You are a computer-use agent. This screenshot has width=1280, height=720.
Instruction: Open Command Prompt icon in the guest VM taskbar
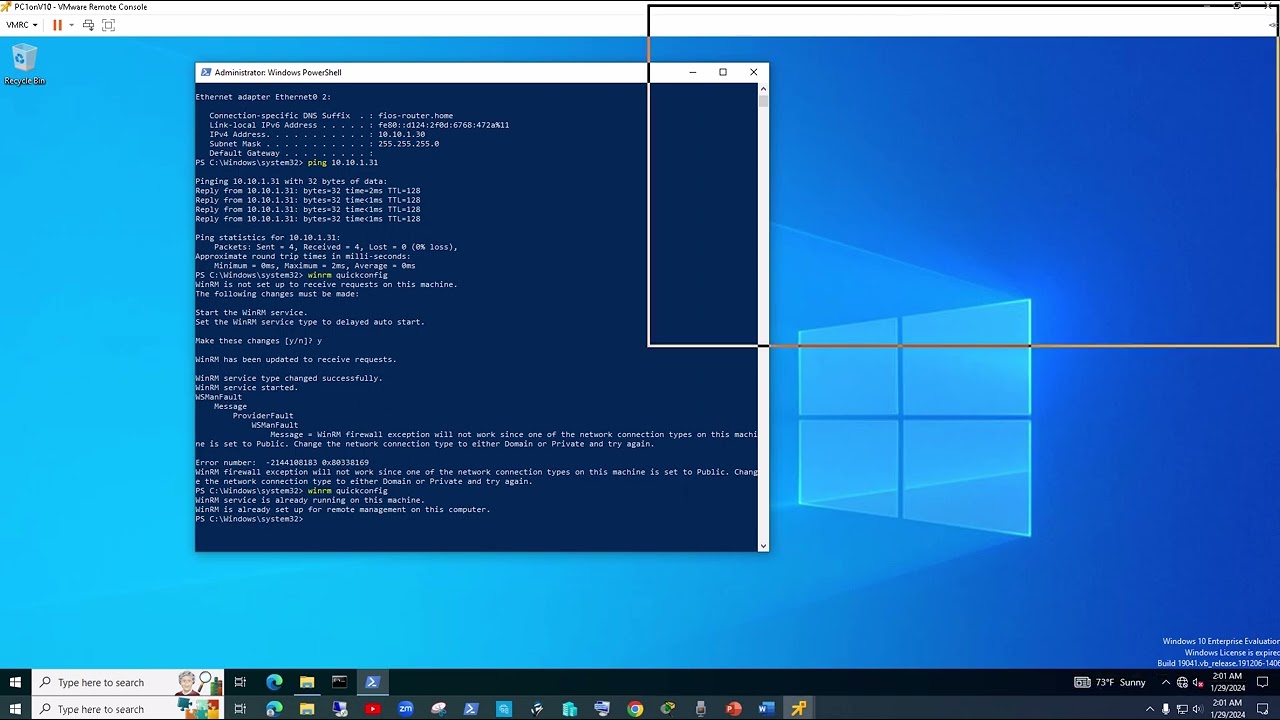pyautogui.click(x=340, y=682)
